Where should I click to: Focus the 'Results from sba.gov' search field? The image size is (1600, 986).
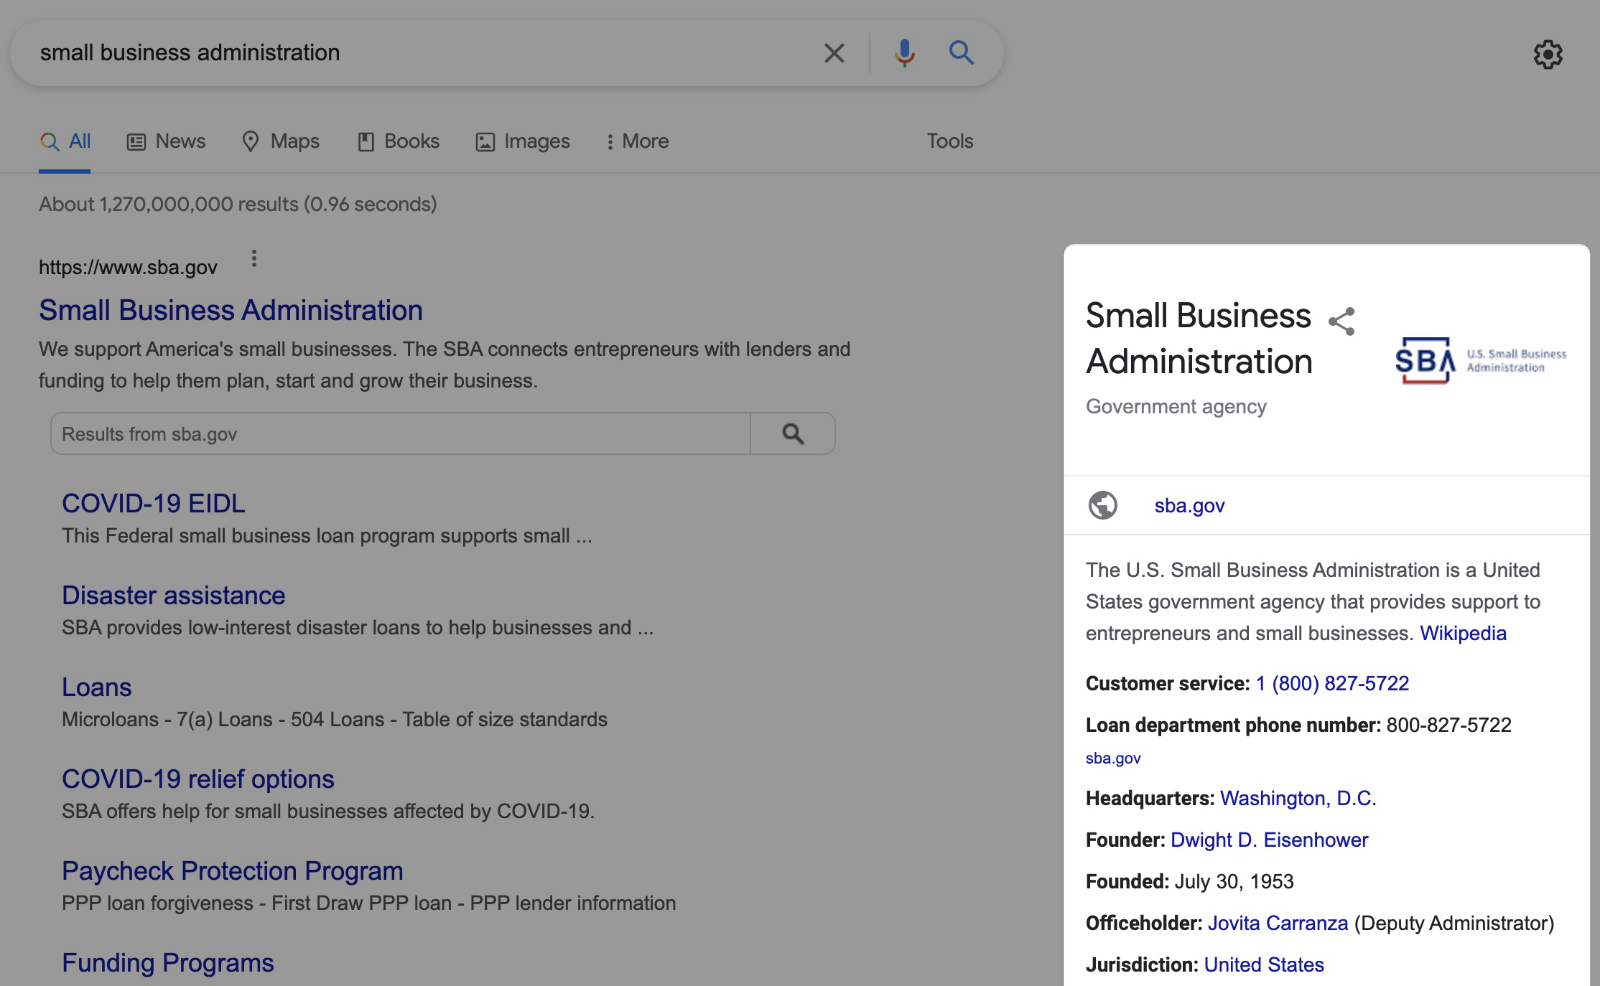[x=400, y=434]
